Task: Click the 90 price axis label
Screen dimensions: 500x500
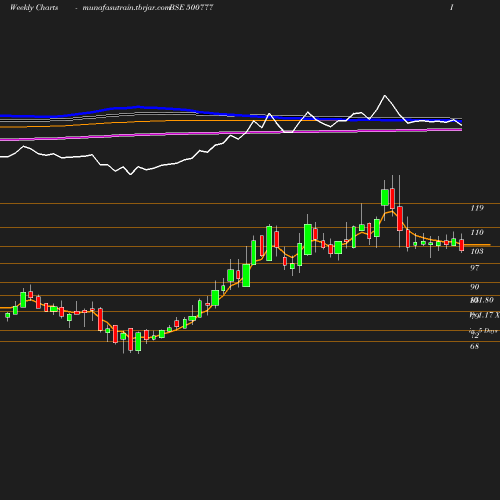Action: [x=475, y=287]
